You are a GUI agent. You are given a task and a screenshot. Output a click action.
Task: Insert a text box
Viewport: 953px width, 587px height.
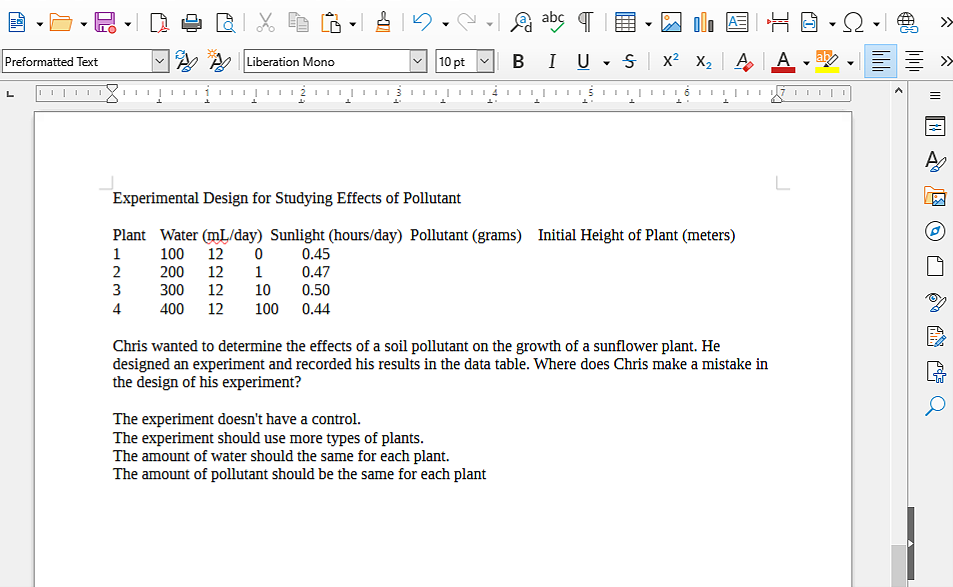coord(737,23)
